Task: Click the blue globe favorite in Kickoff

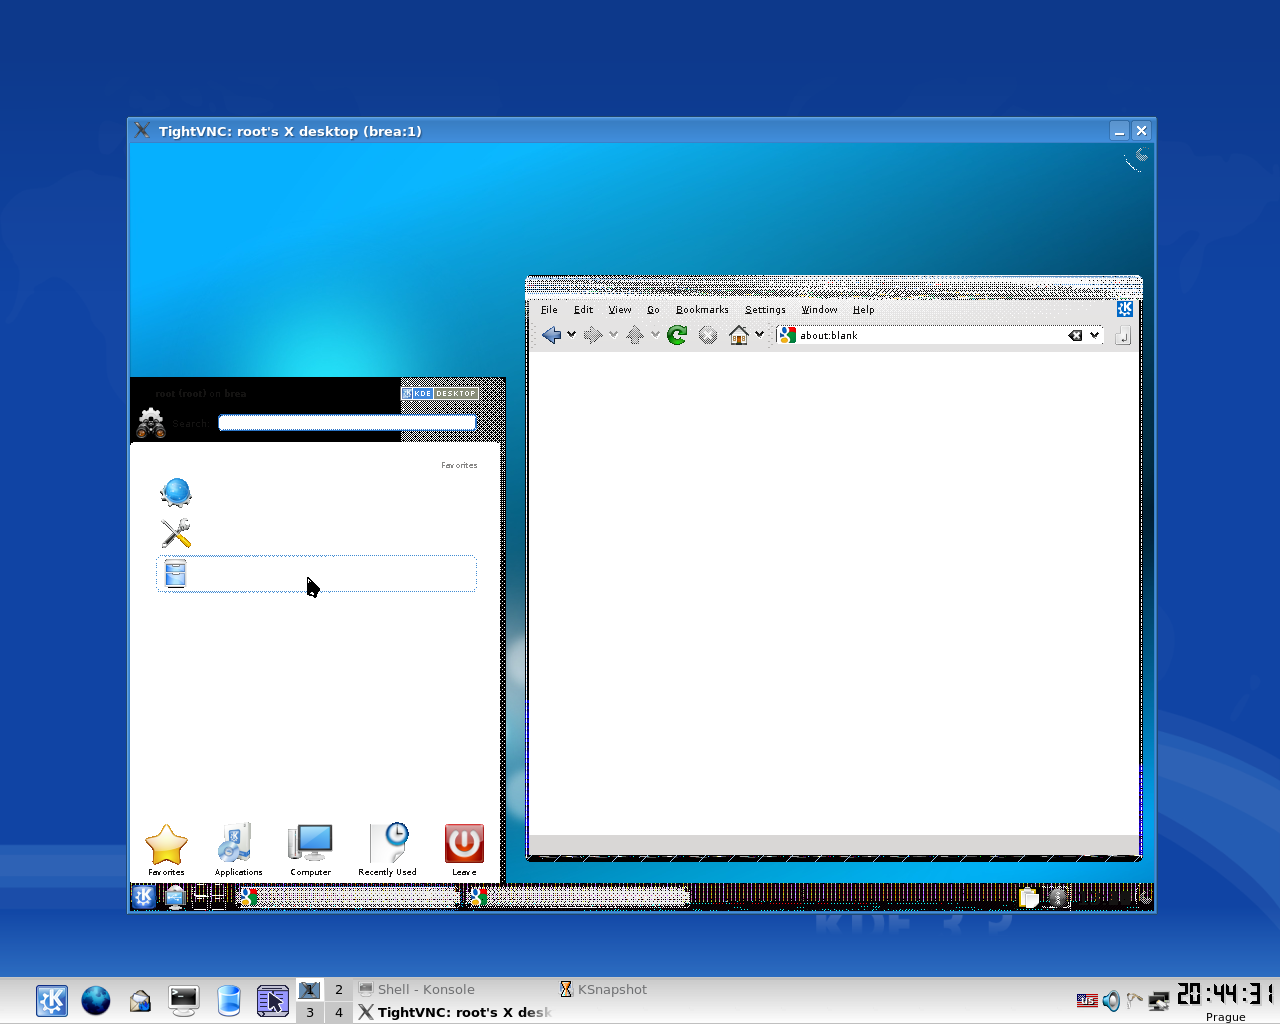Action: (x=176, y=492)
